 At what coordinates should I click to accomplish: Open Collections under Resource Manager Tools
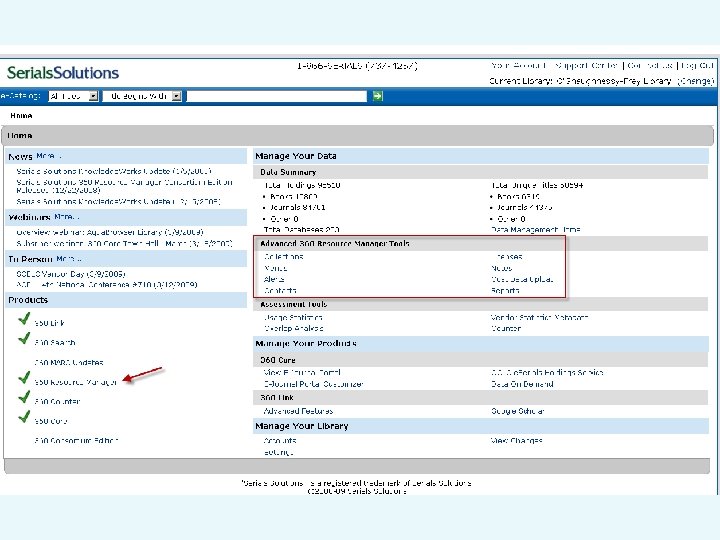(283, 257)
